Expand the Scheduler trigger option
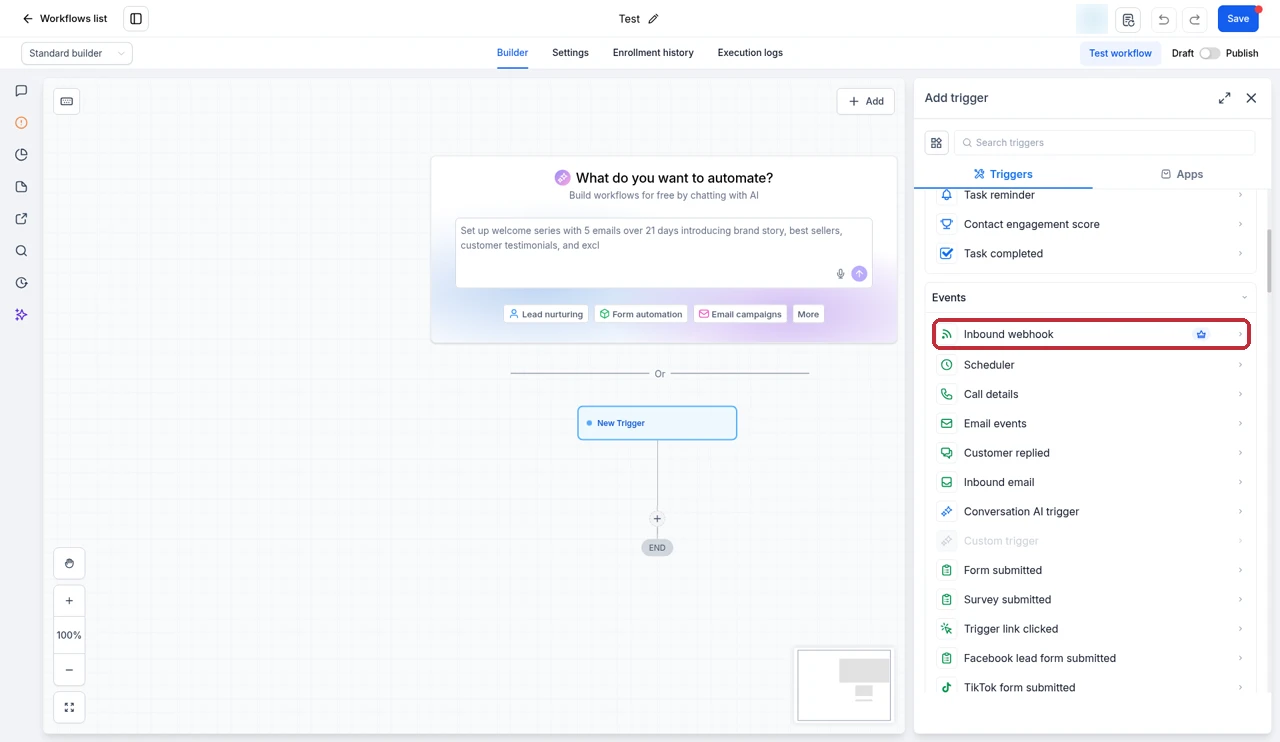 [x=1091, y=365]
